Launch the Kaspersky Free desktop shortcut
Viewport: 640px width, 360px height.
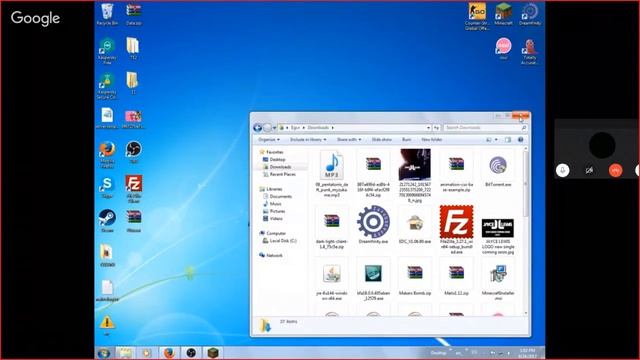pos(107,51)
